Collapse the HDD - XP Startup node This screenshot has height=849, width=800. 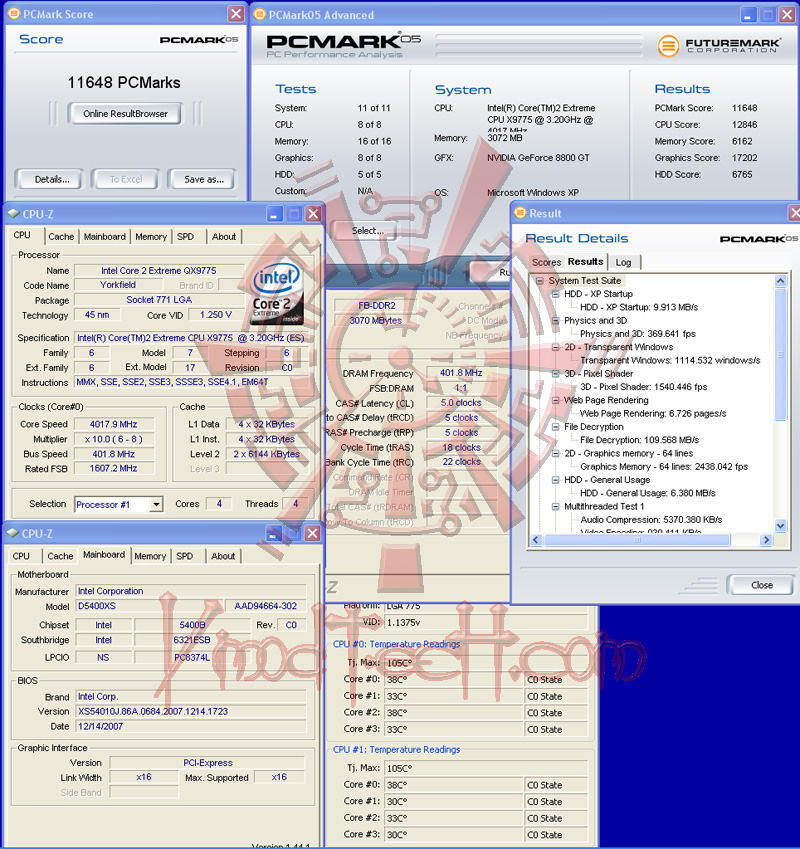tap(555, 294)
